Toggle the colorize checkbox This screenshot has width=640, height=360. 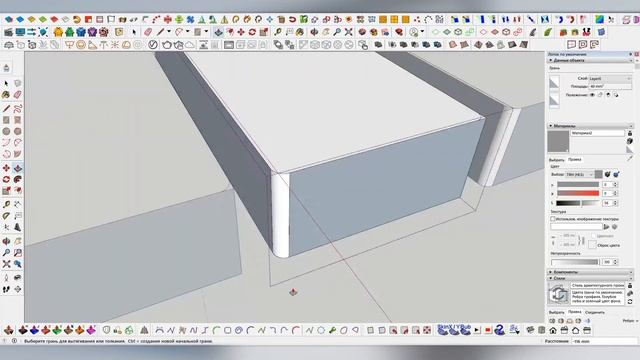(x=593, y=236)
